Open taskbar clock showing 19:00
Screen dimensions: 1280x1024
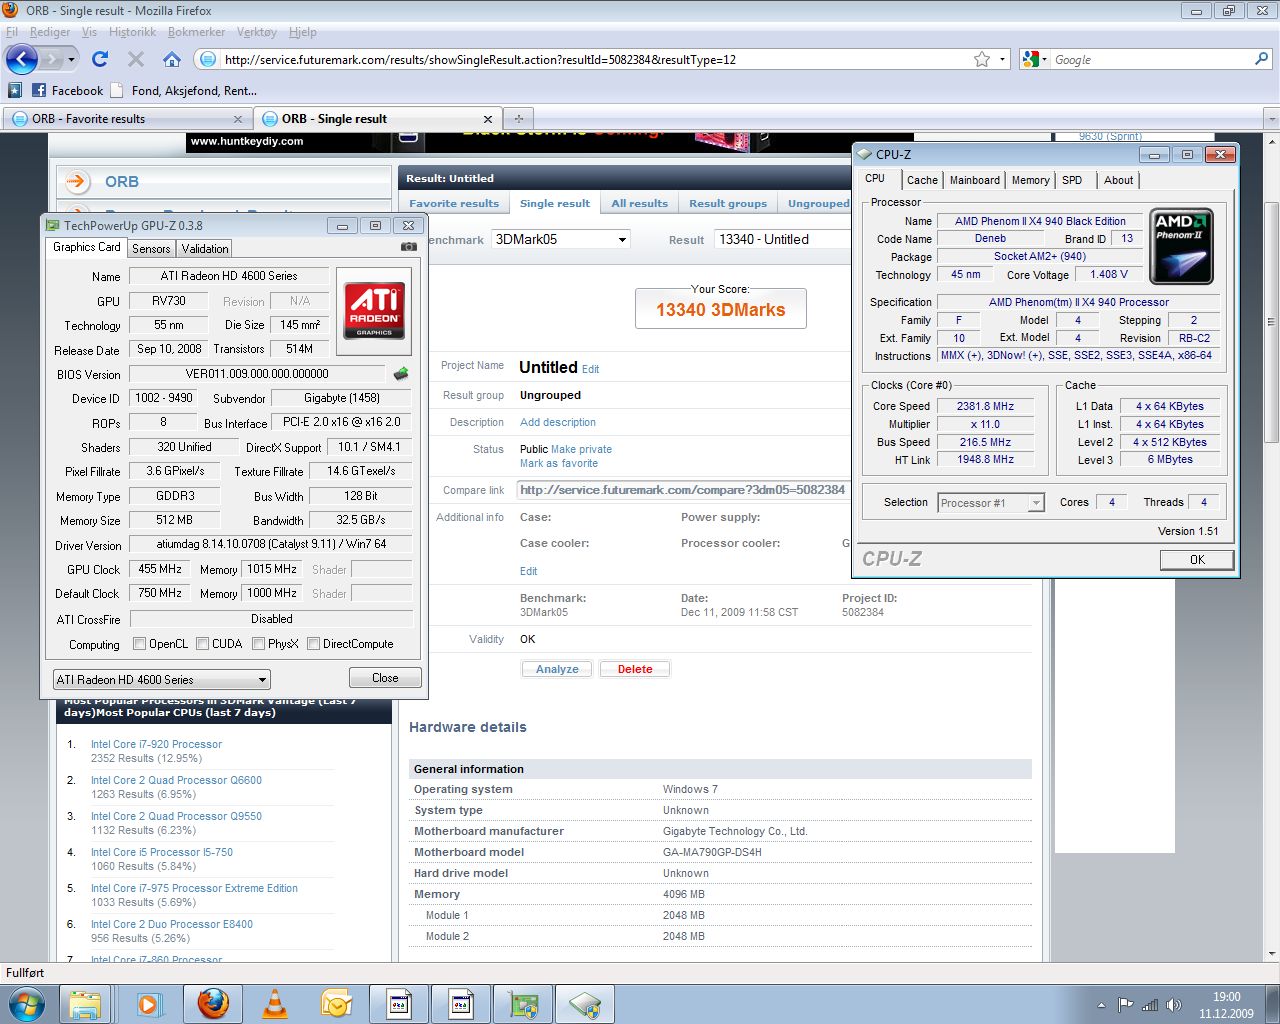pyautogui.click(x=1226, y=1005)
